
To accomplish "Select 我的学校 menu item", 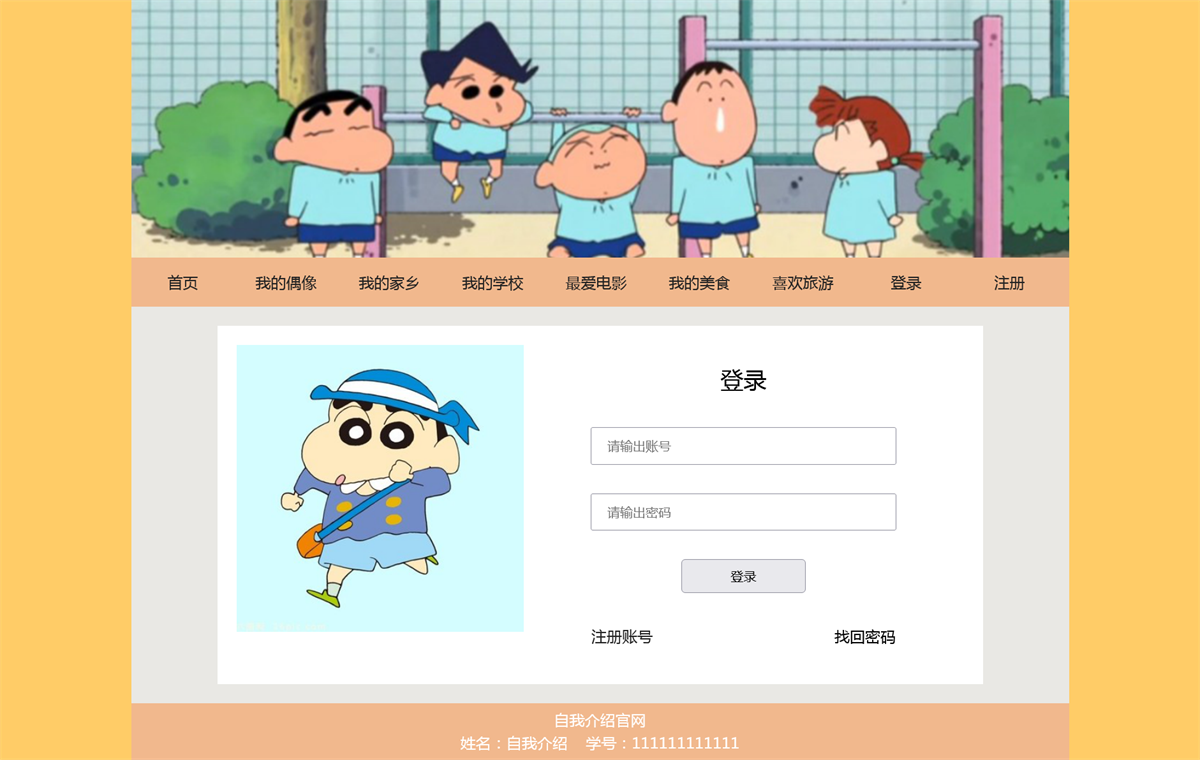I will pyautogui.click(x=492, y=283).
